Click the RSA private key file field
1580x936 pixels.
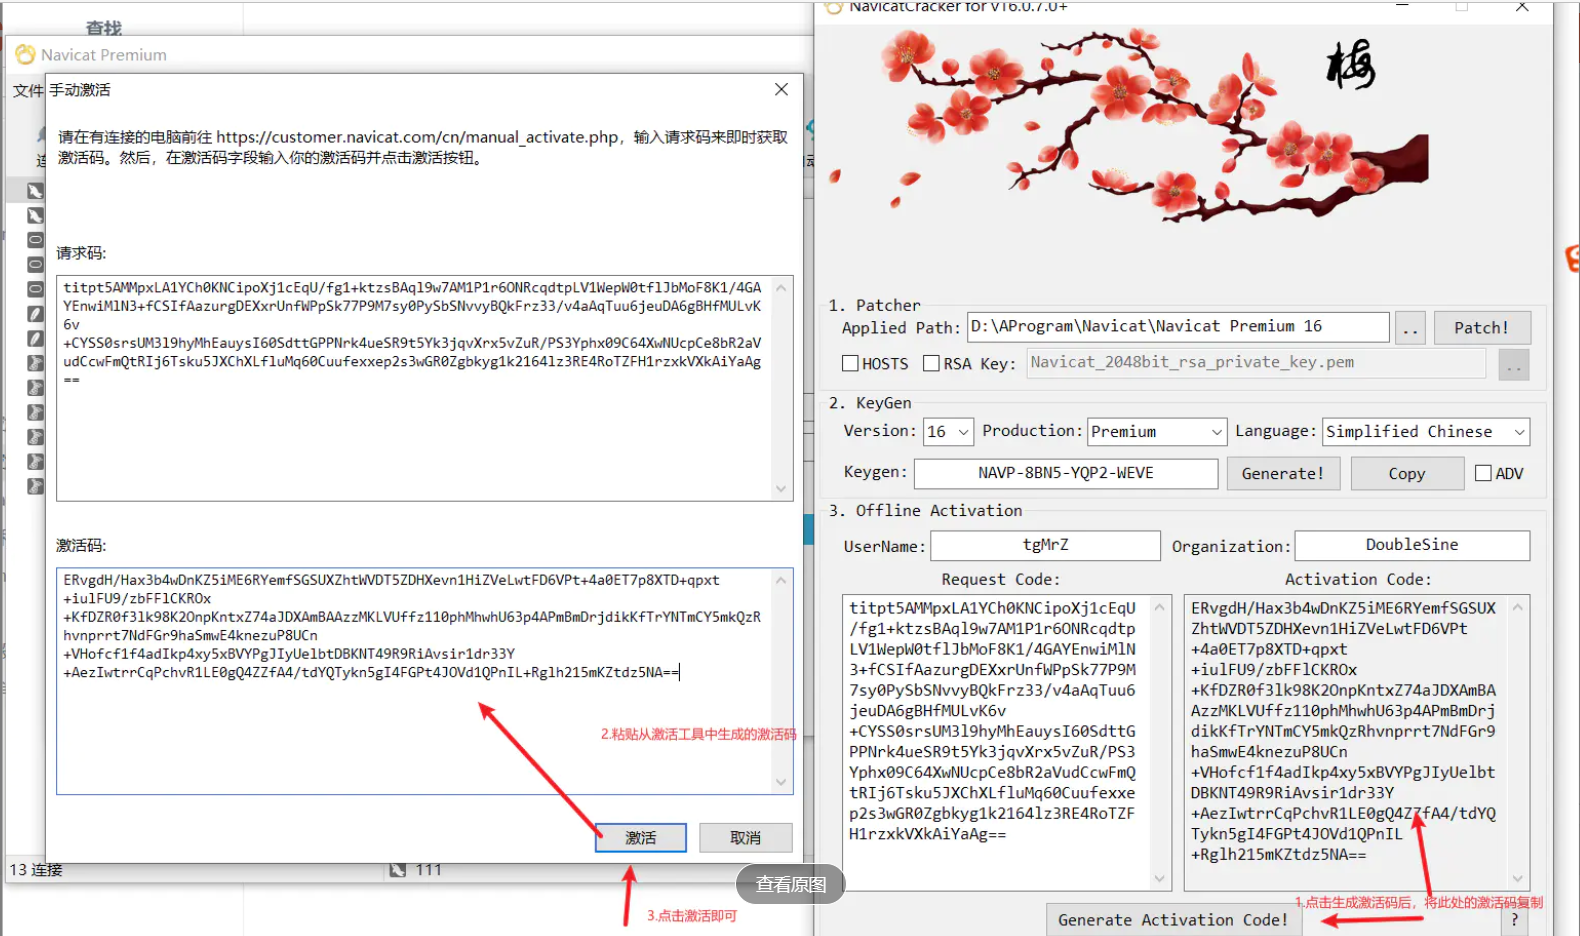[1256, 363]
